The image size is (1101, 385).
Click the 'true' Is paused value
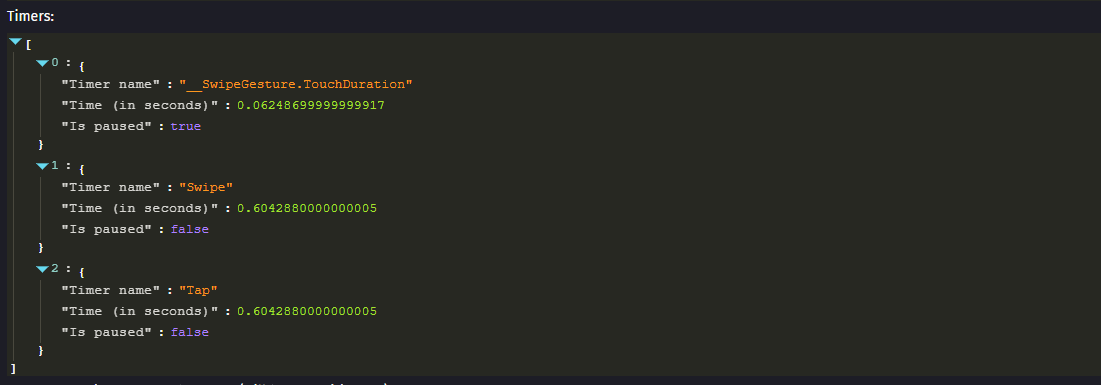185,126
